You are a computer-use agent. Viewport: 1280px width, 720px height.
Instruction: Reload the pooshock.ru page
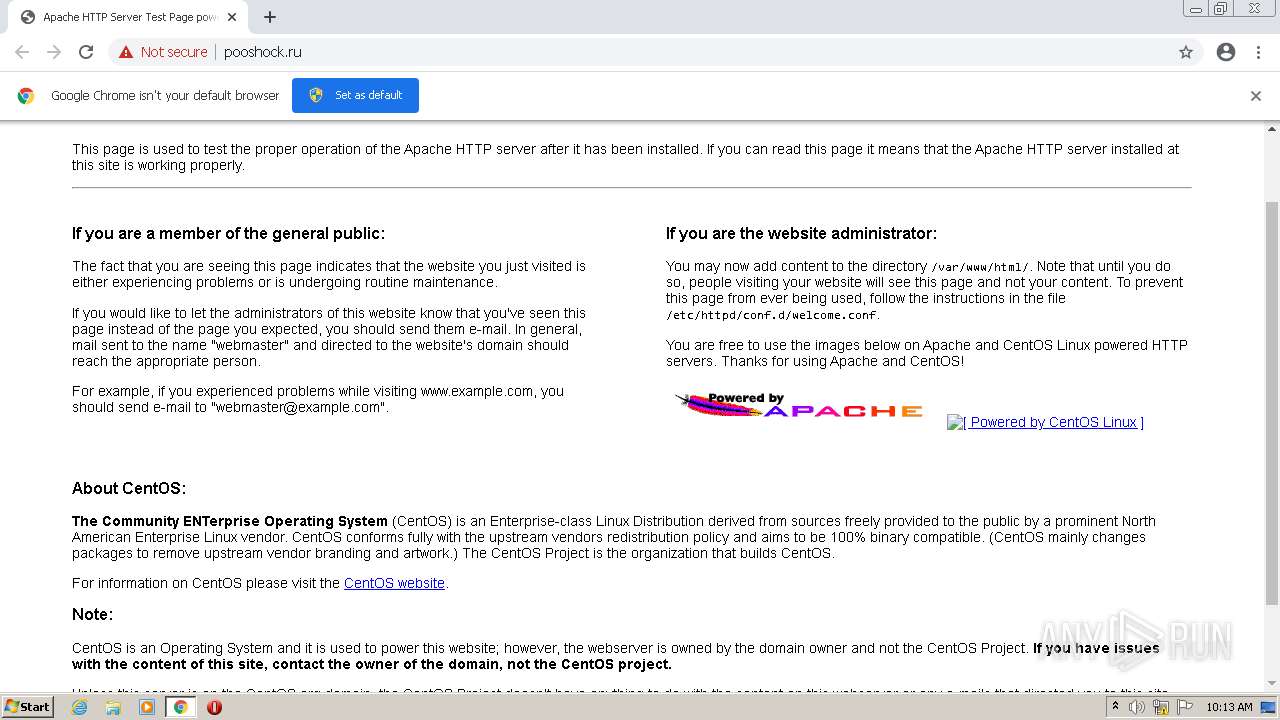pyautogui.click(x=86, y=52)
